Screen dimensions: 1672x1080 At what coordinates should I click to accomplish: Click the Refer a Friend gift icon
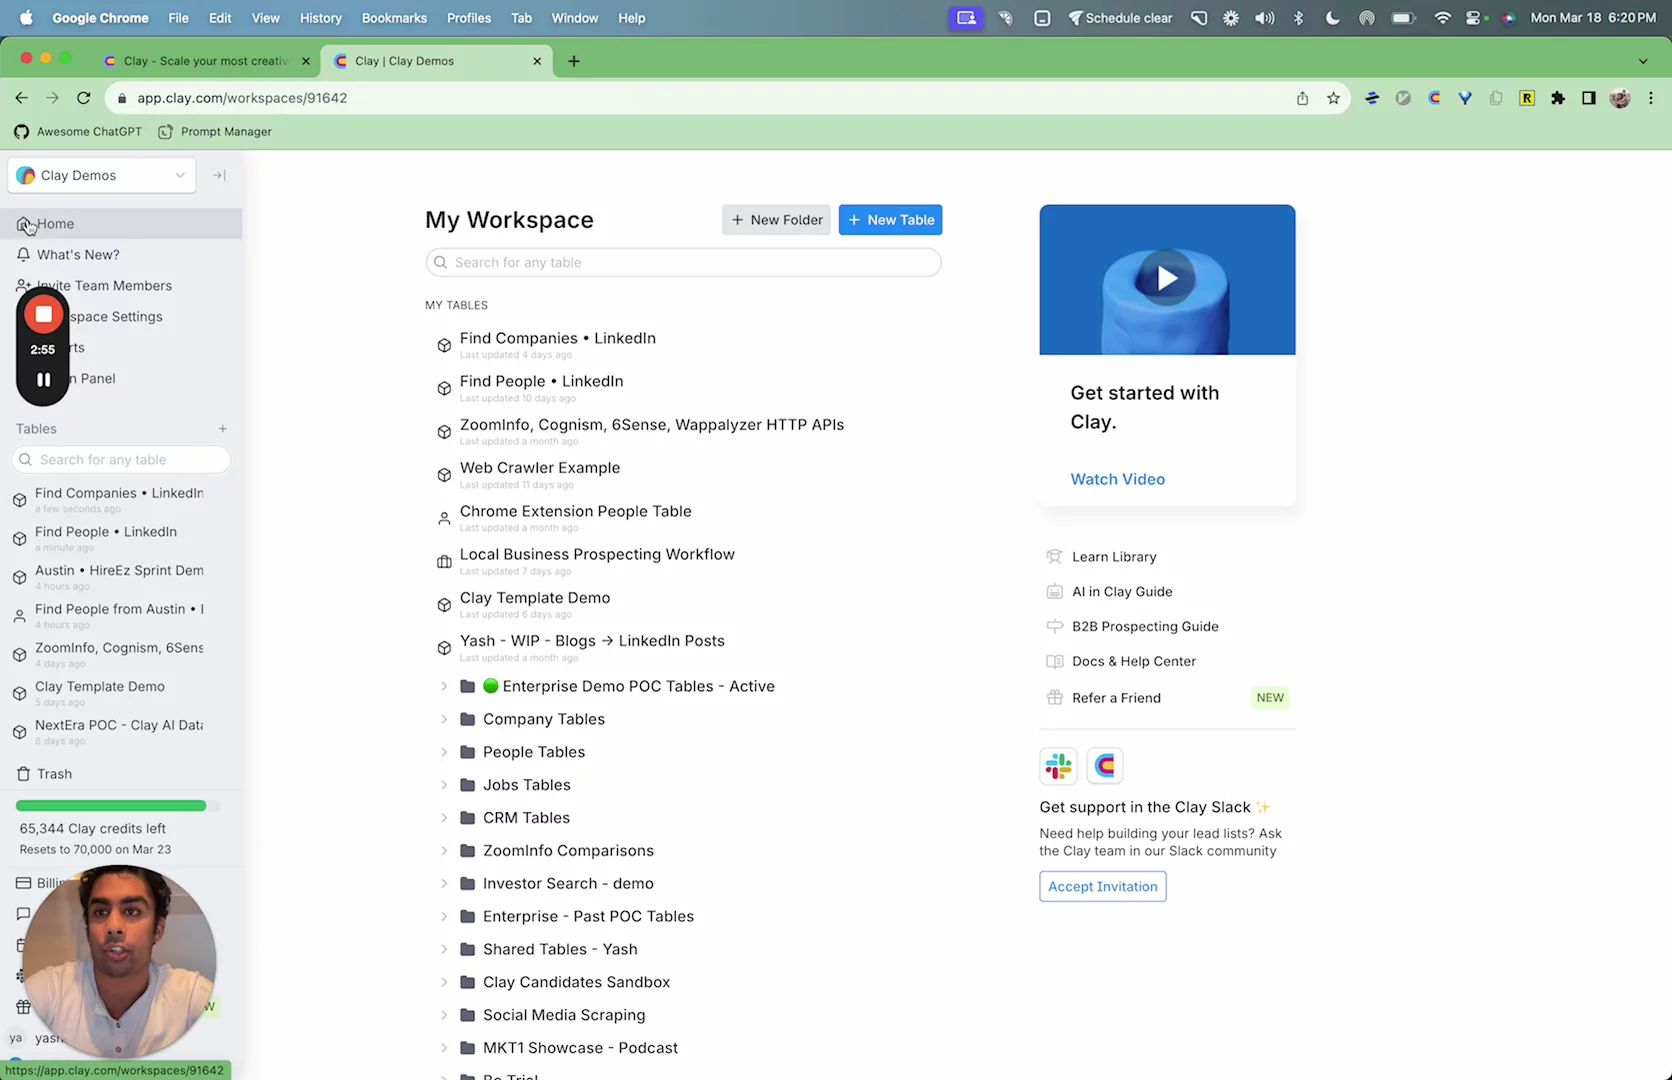(1054, 698)
